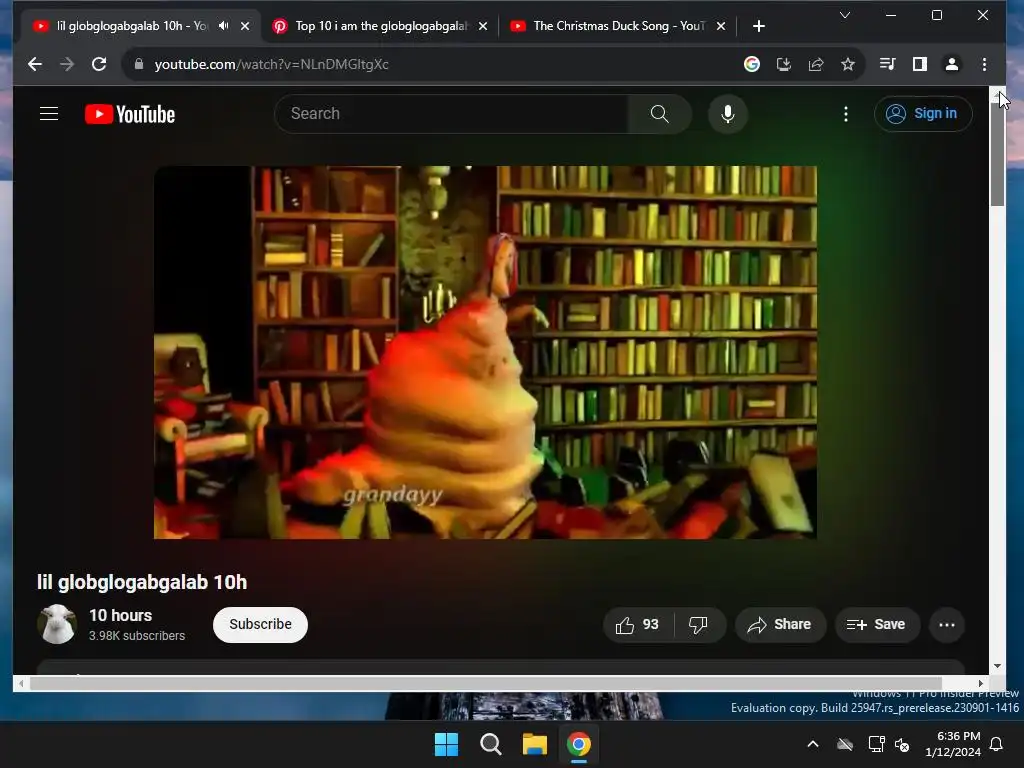This screenshot has height=768, width=1024.
Task: Go to the YouTube home via the logo
Action: (130, 114)
